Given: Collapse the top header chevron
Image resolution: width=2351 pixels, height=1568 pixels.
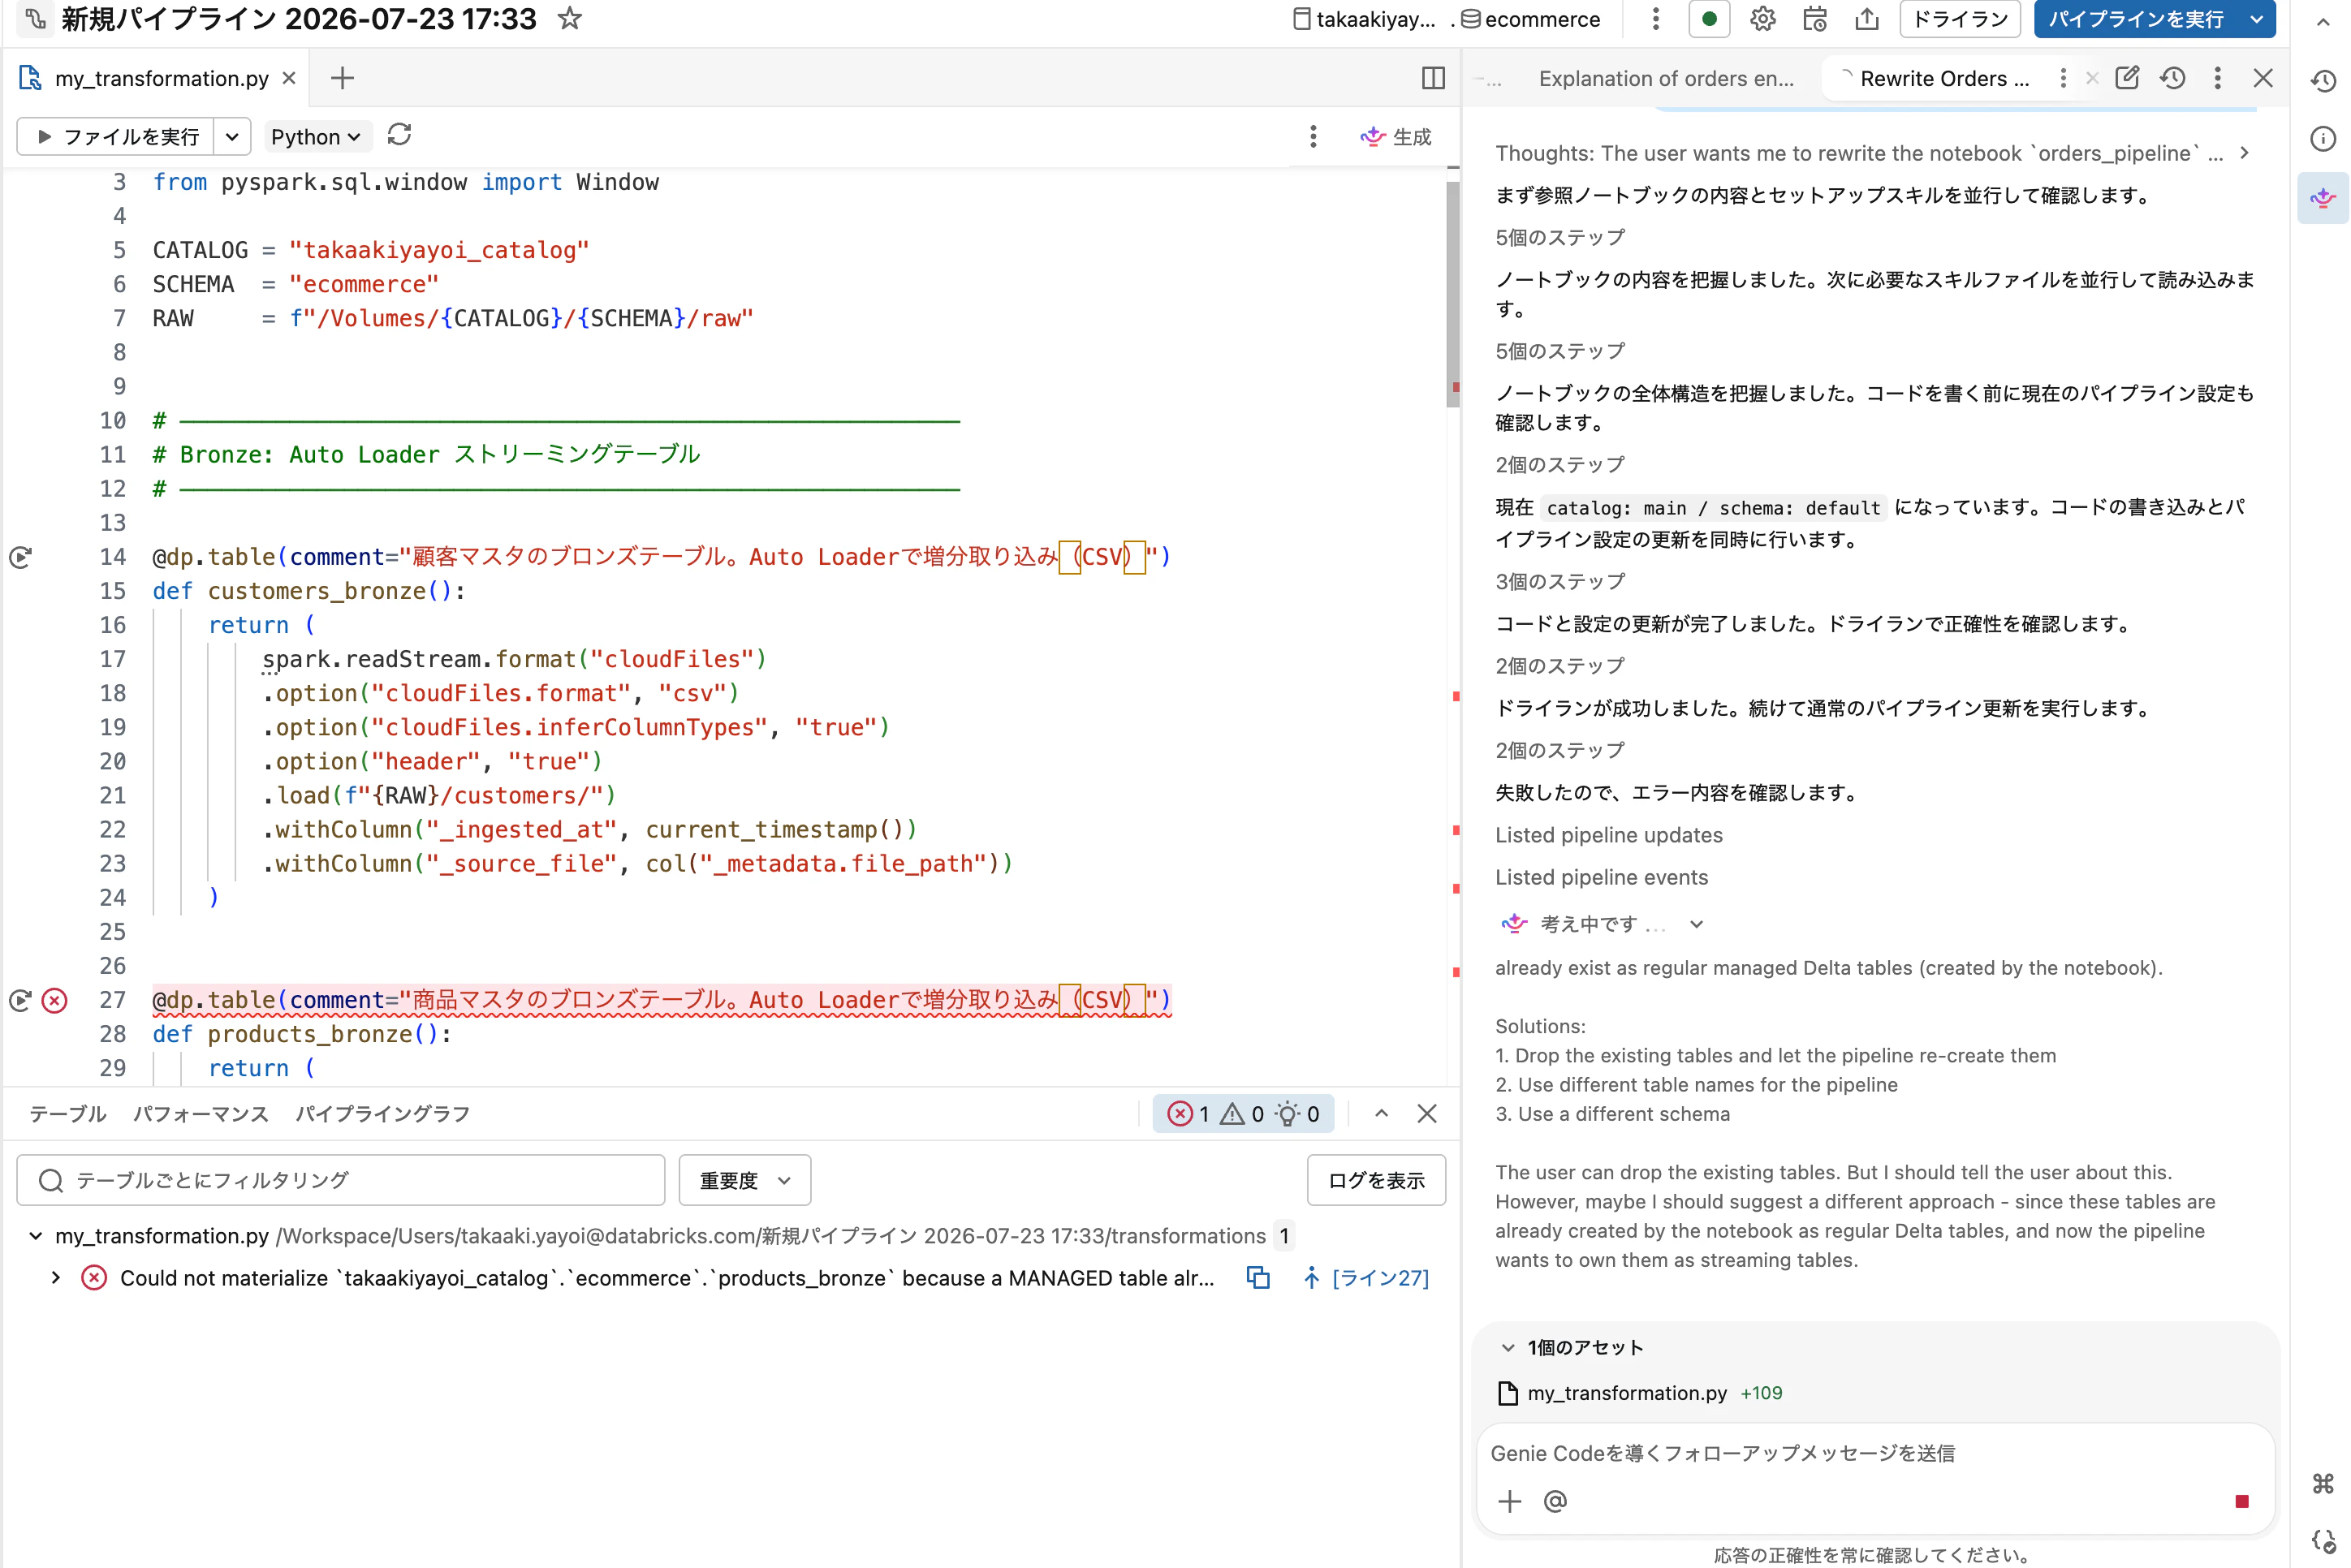Looking at the screenshot, I should pos(2323,22).
